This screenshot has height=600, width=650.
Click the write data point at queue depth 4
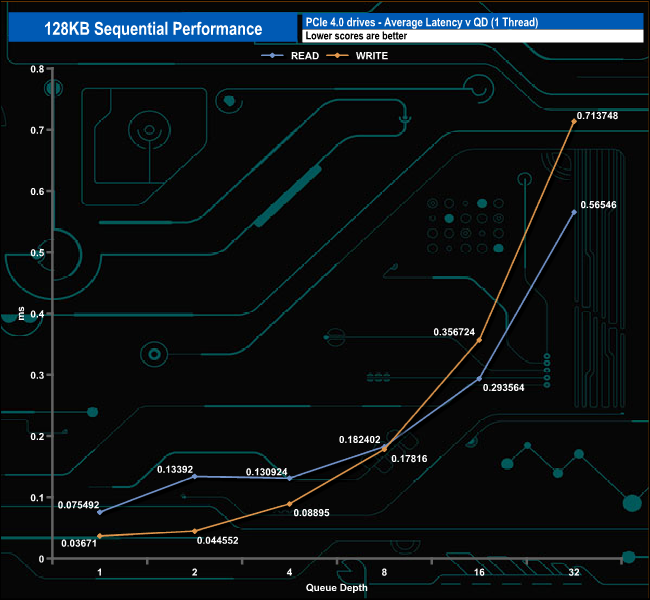click(290, 504)
